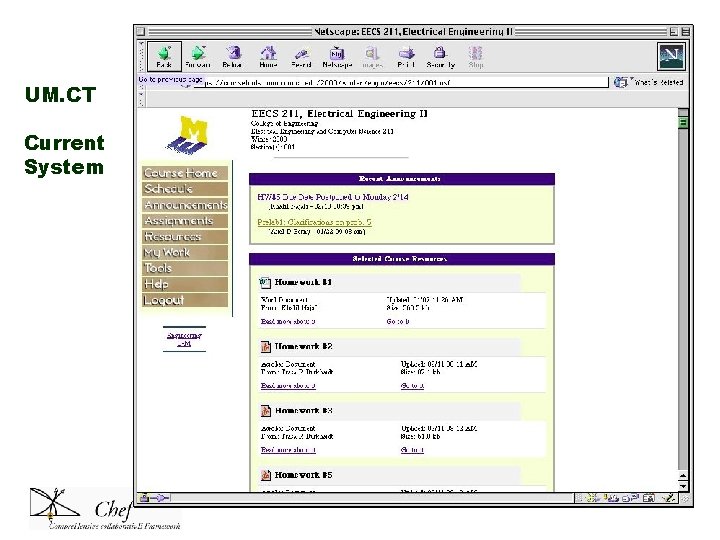Open the Help menu item
The height and width of the screenshot is (540, 720).
point(185,284)
